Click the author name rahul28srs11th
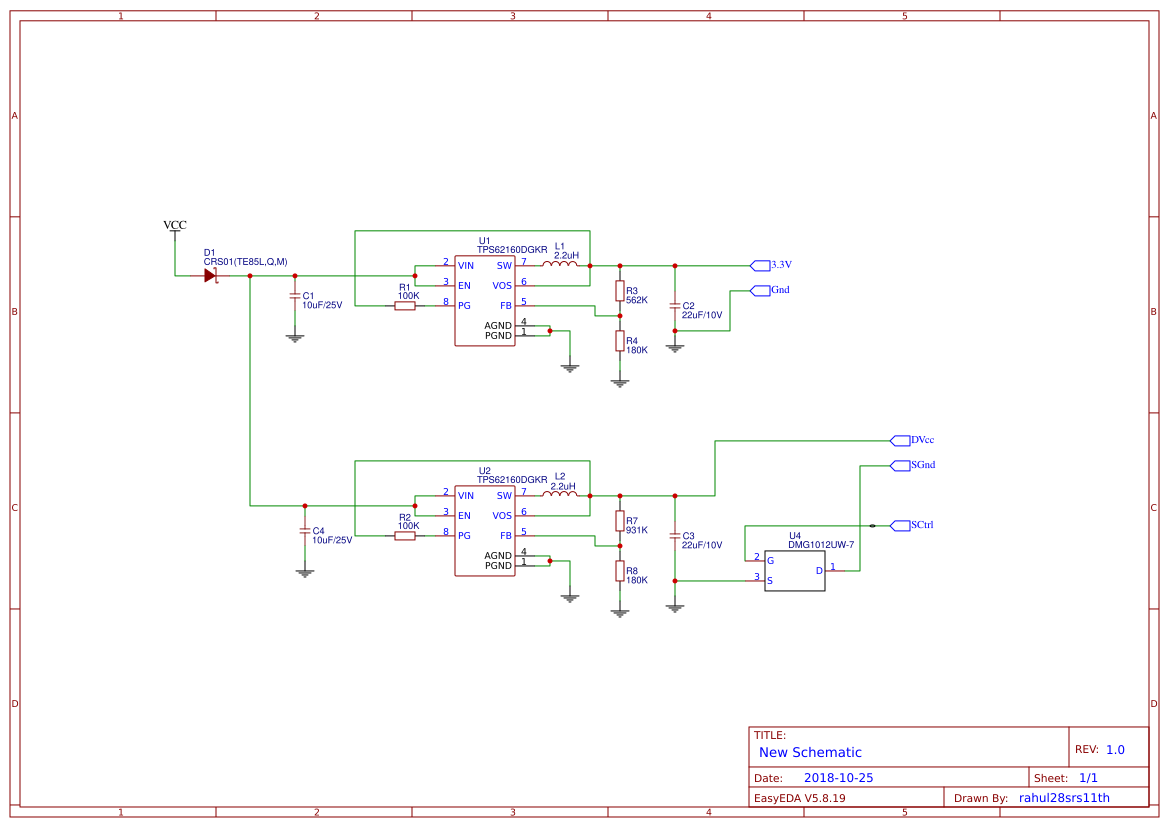The image size is (1169, 827). 1064,798
